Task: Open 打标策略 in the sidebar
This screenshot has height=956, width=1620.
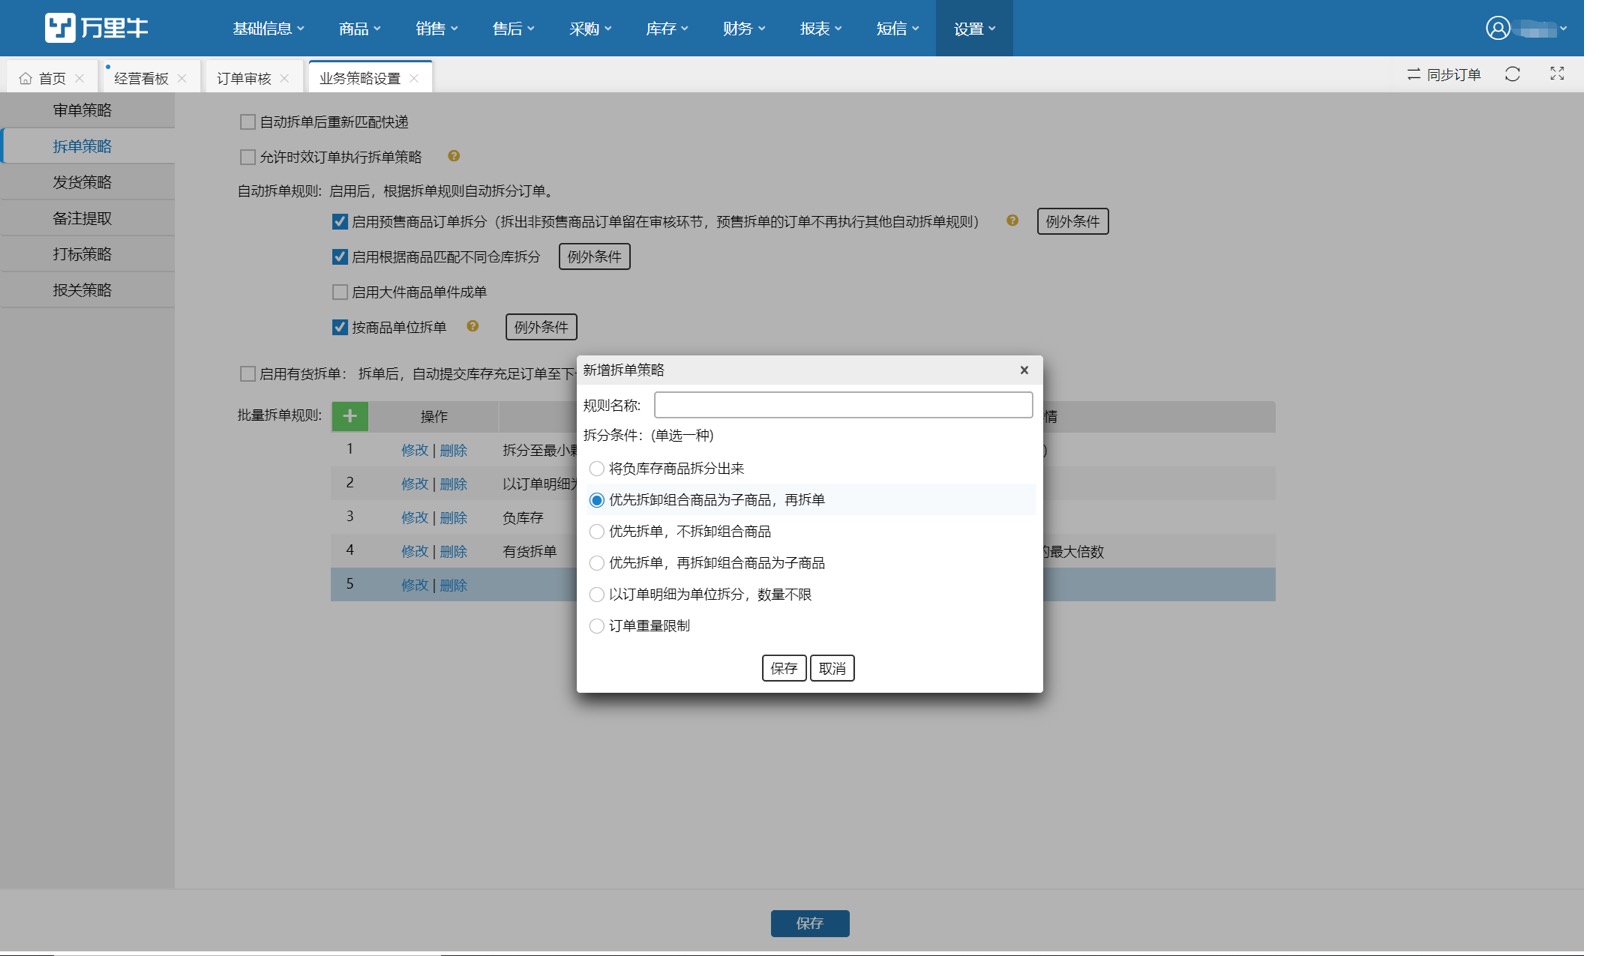Action: click(x=87, y=254)
